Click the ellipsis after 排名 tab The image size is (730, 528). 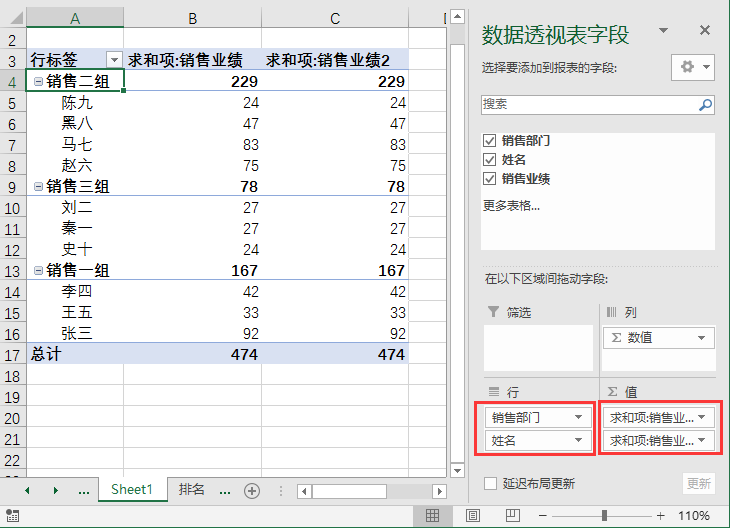click(x=225, y=491)
